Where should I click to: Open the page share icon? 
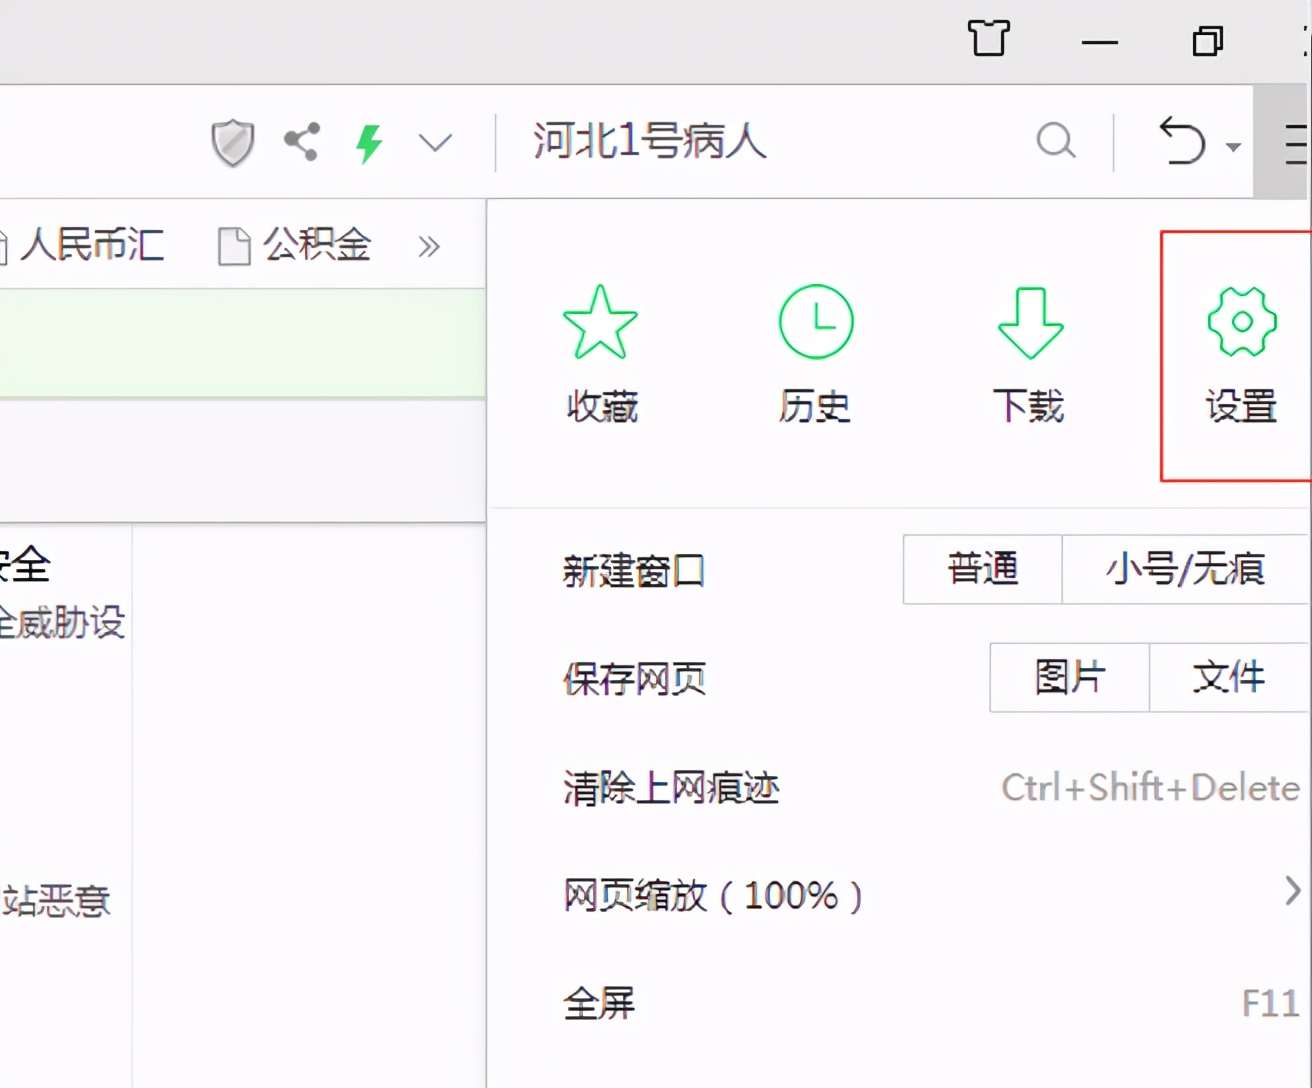(x=300, y=141)
